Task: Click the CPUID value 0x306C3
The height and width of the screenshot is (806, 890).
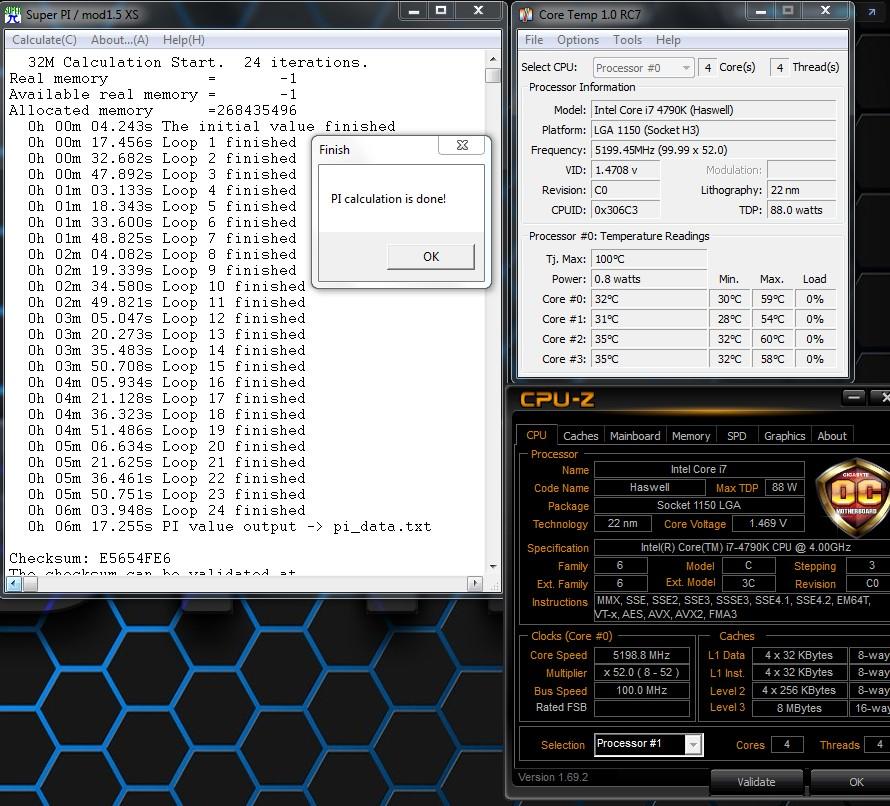Action: coord(625,210)
